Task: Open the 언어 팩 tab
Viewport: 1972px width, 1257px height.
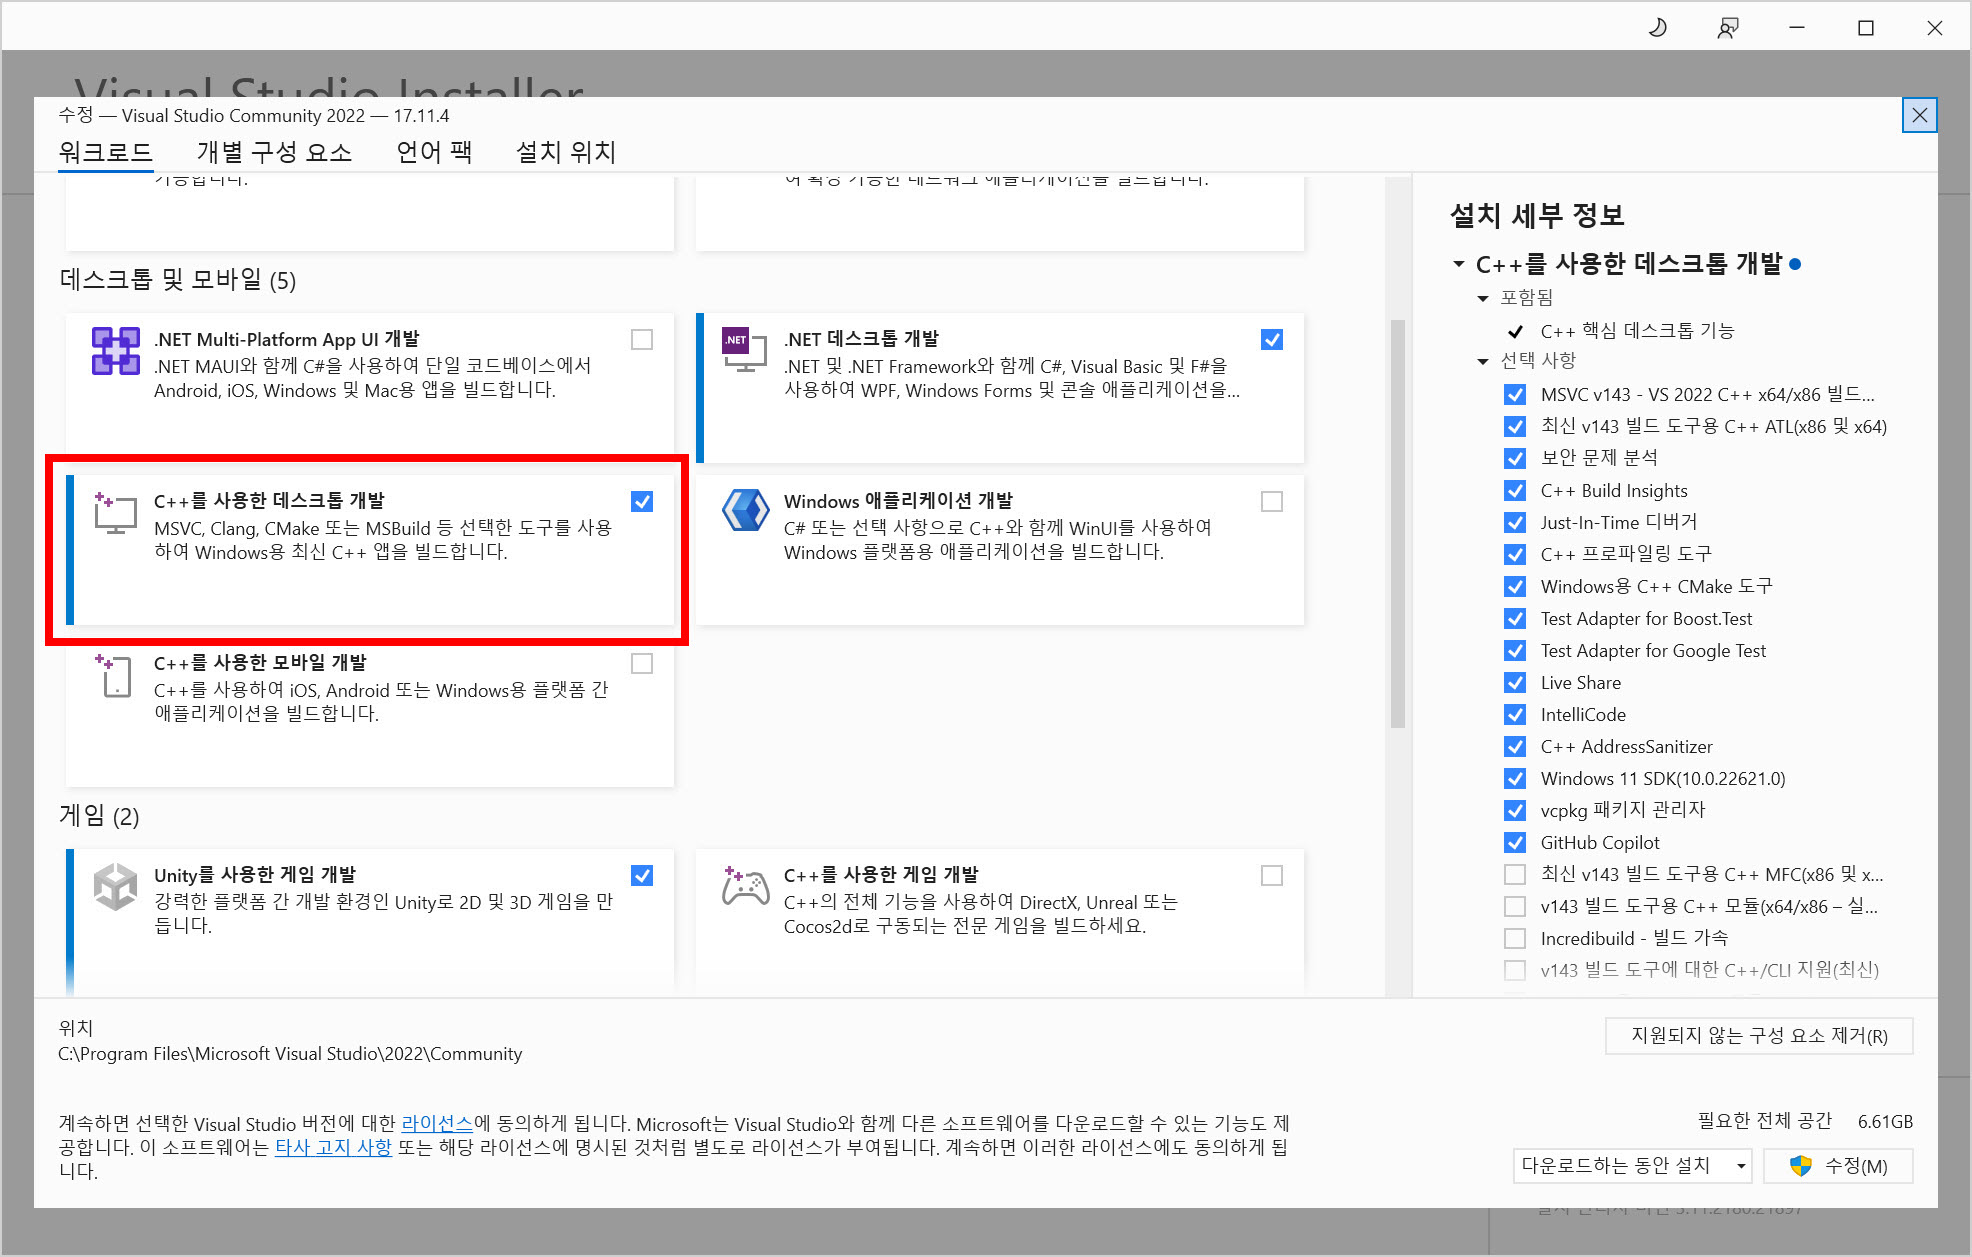Action: [x=434, y=152]
